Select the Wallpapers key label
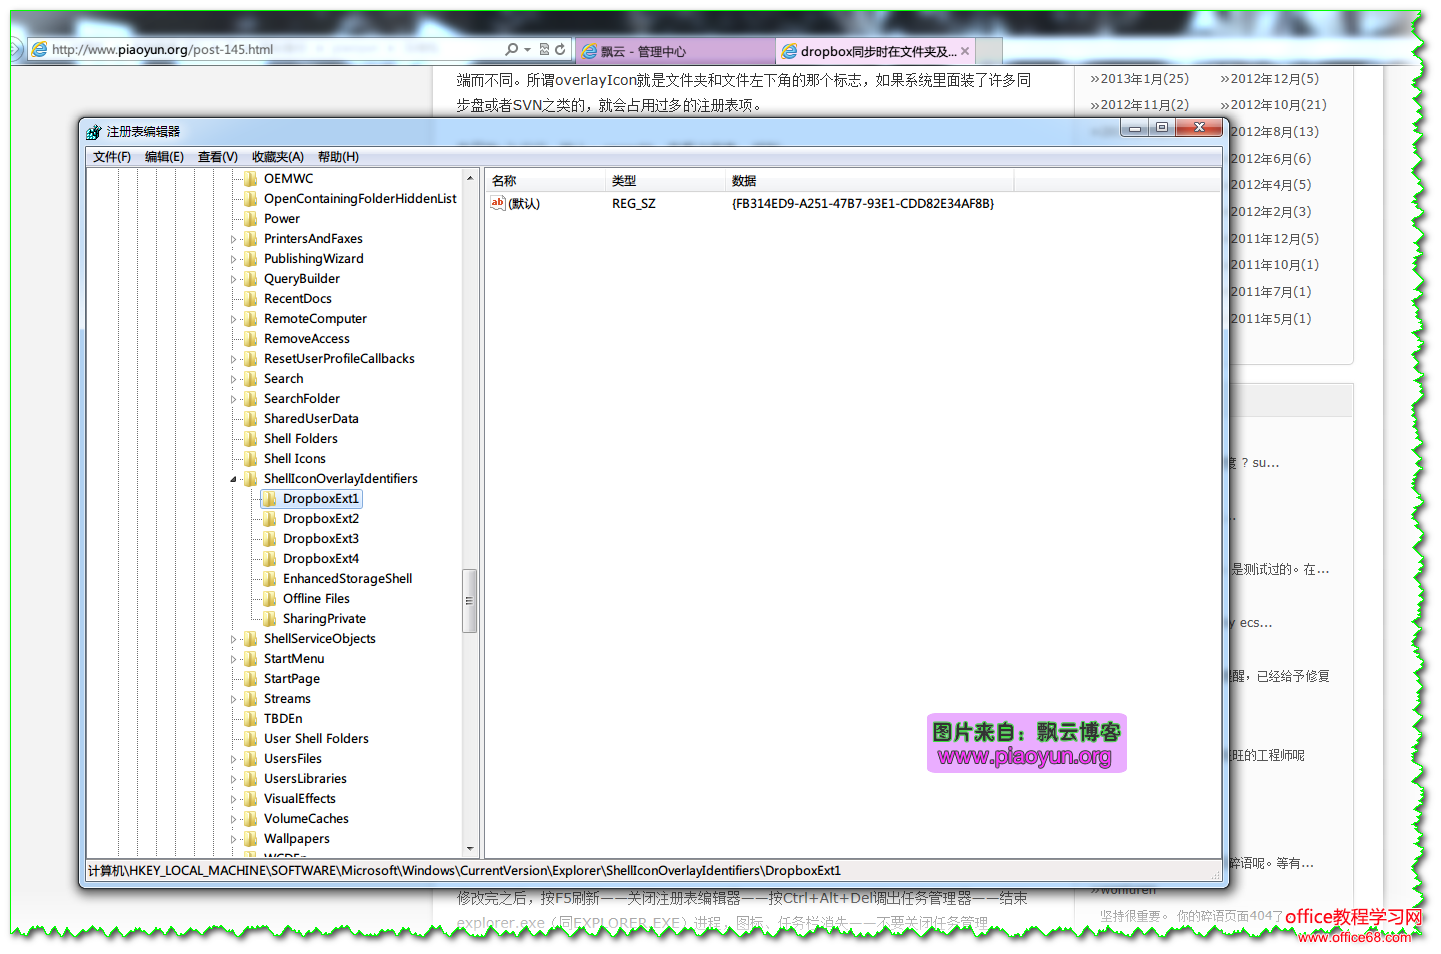The height and width of the screenshot is (954, 1441). [297, 839]
